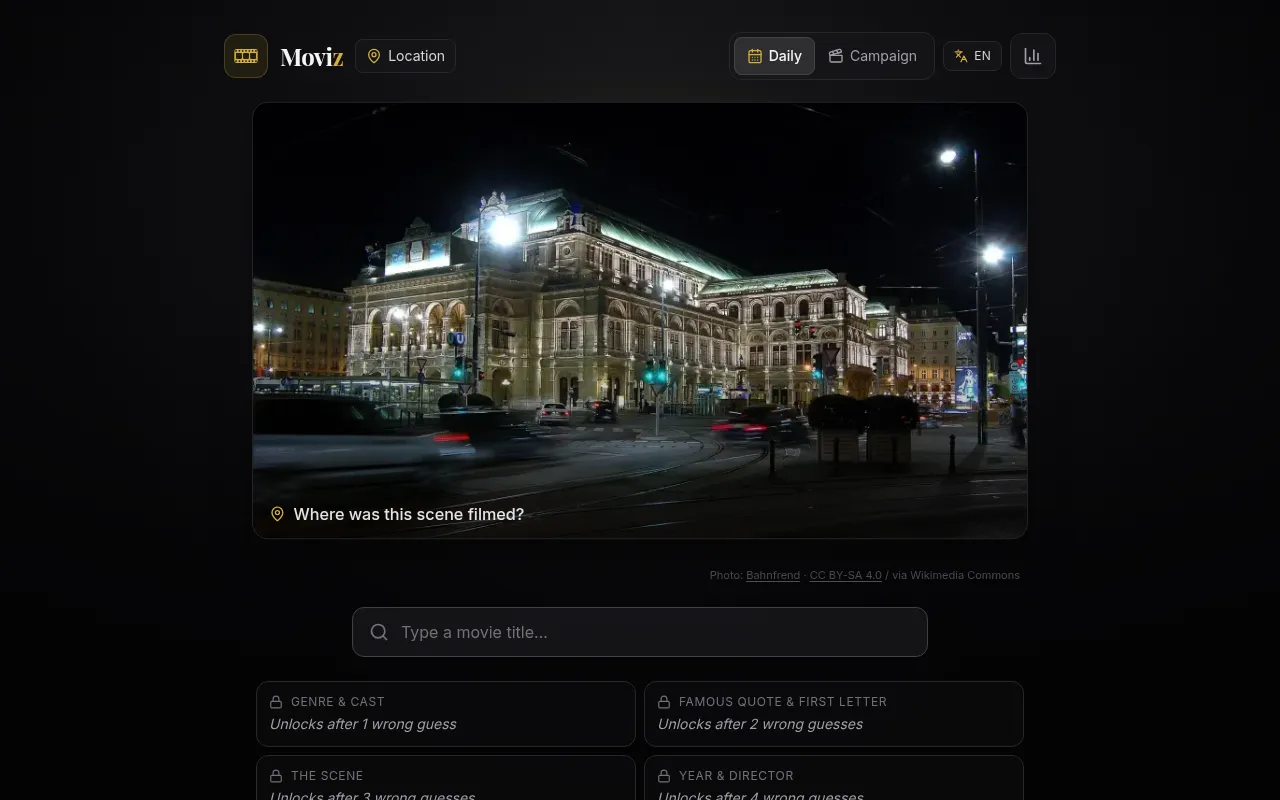Click the Moviz film strip logo icon
This screenshot has height=800, width=1280.
tap(246, 56)
